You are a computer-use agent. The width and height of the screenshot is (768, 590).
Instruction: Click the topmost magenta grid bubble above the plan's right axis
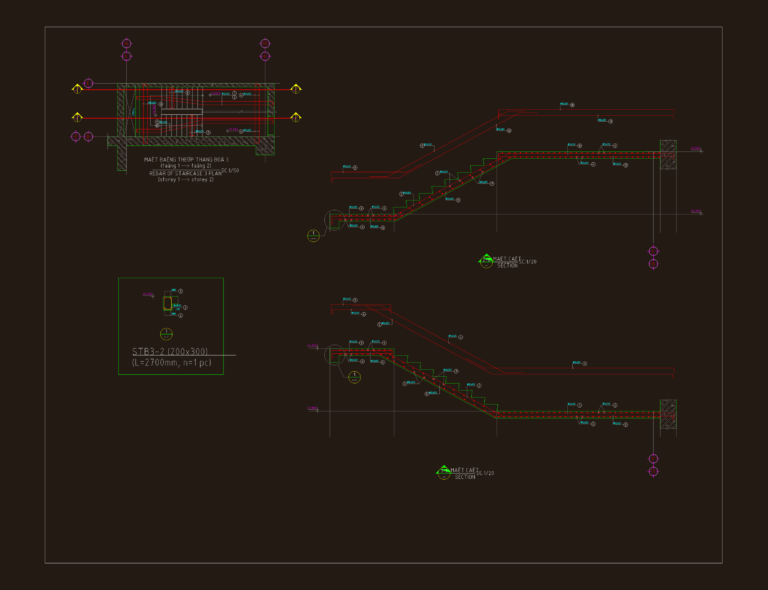[x=265, y=44]
